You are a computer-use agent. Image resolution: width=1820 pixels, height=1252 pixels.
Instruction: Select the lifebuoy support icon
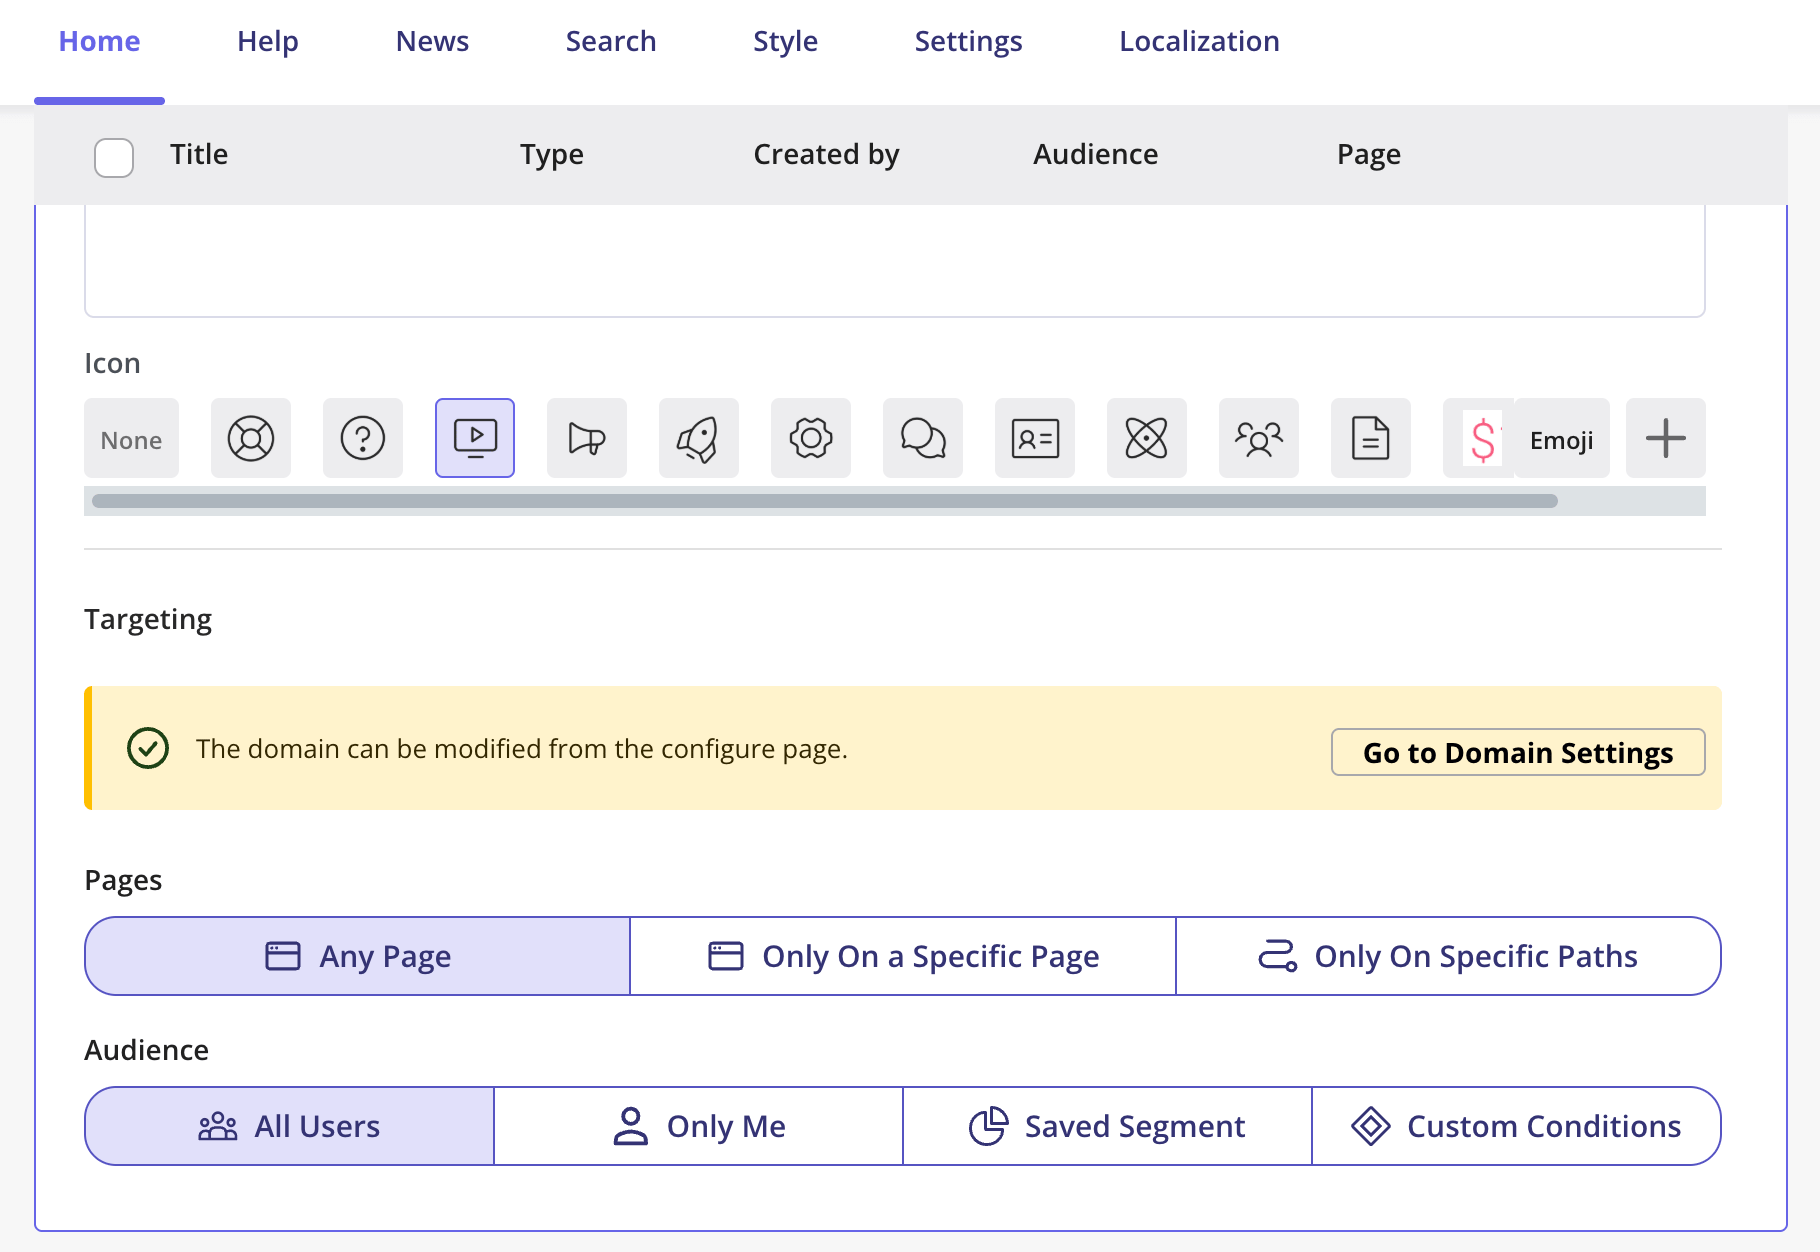251,438
